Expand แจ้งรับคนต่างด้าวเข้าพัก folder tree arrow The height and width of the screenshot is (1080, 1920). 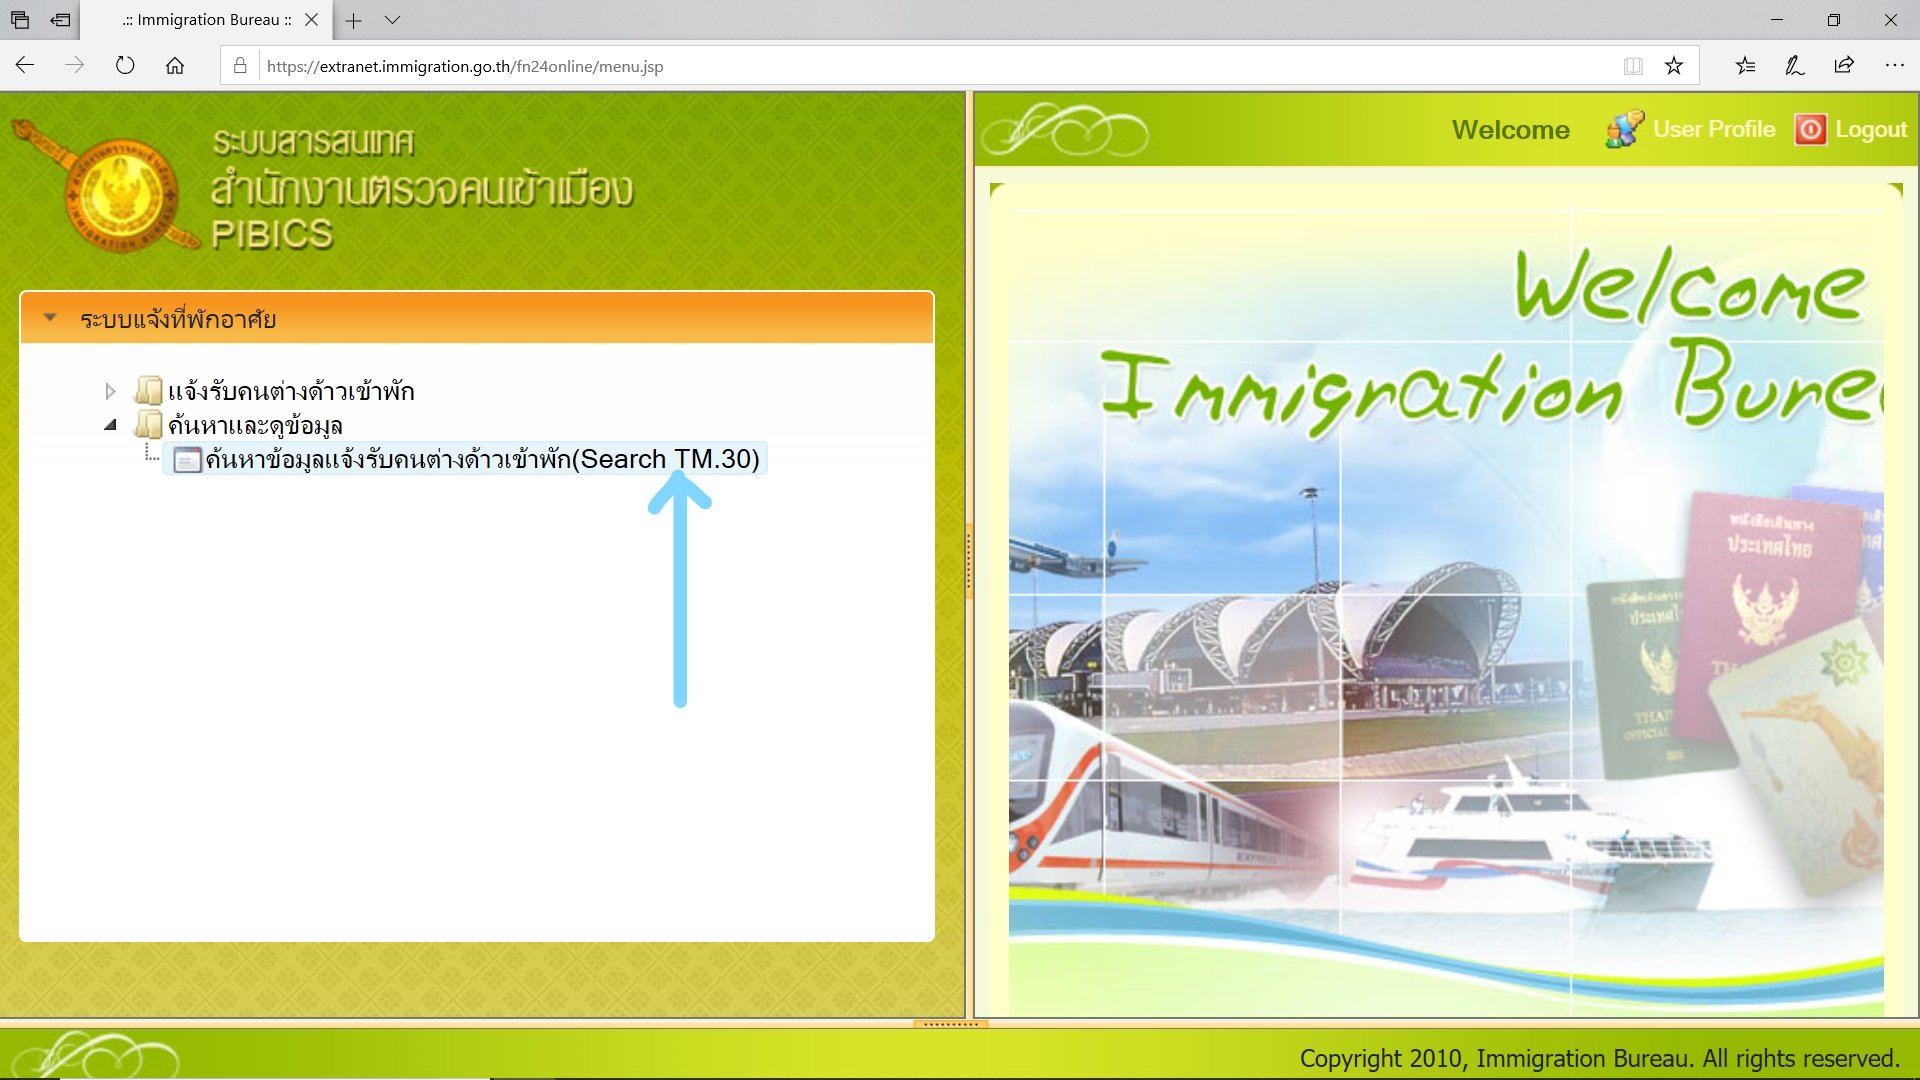tap(111, 391)
